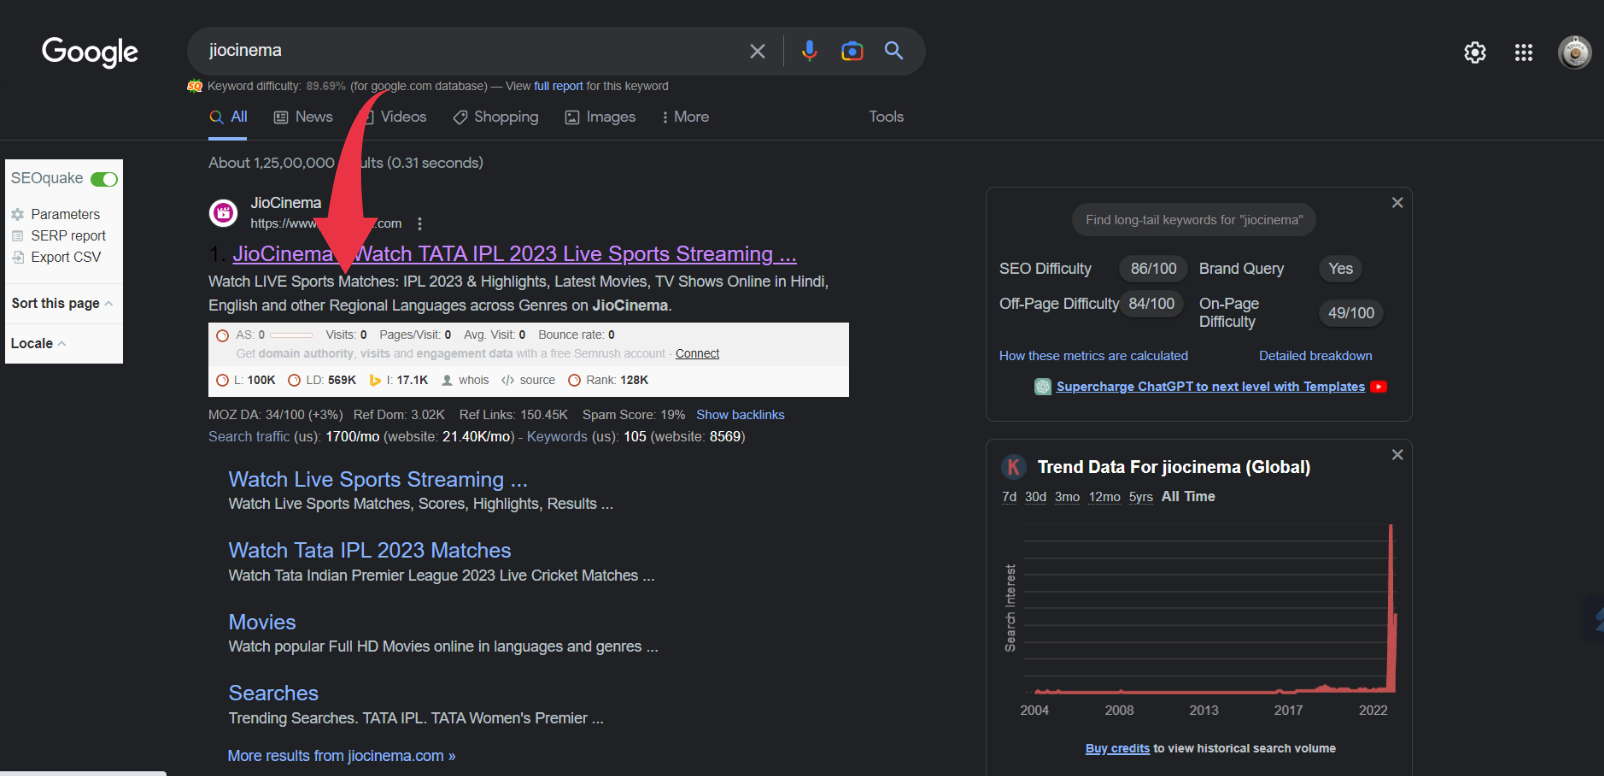Click into the jiocinema search field
The width and height of the screenshot is (1604, 776).
(x=470, y=51)
